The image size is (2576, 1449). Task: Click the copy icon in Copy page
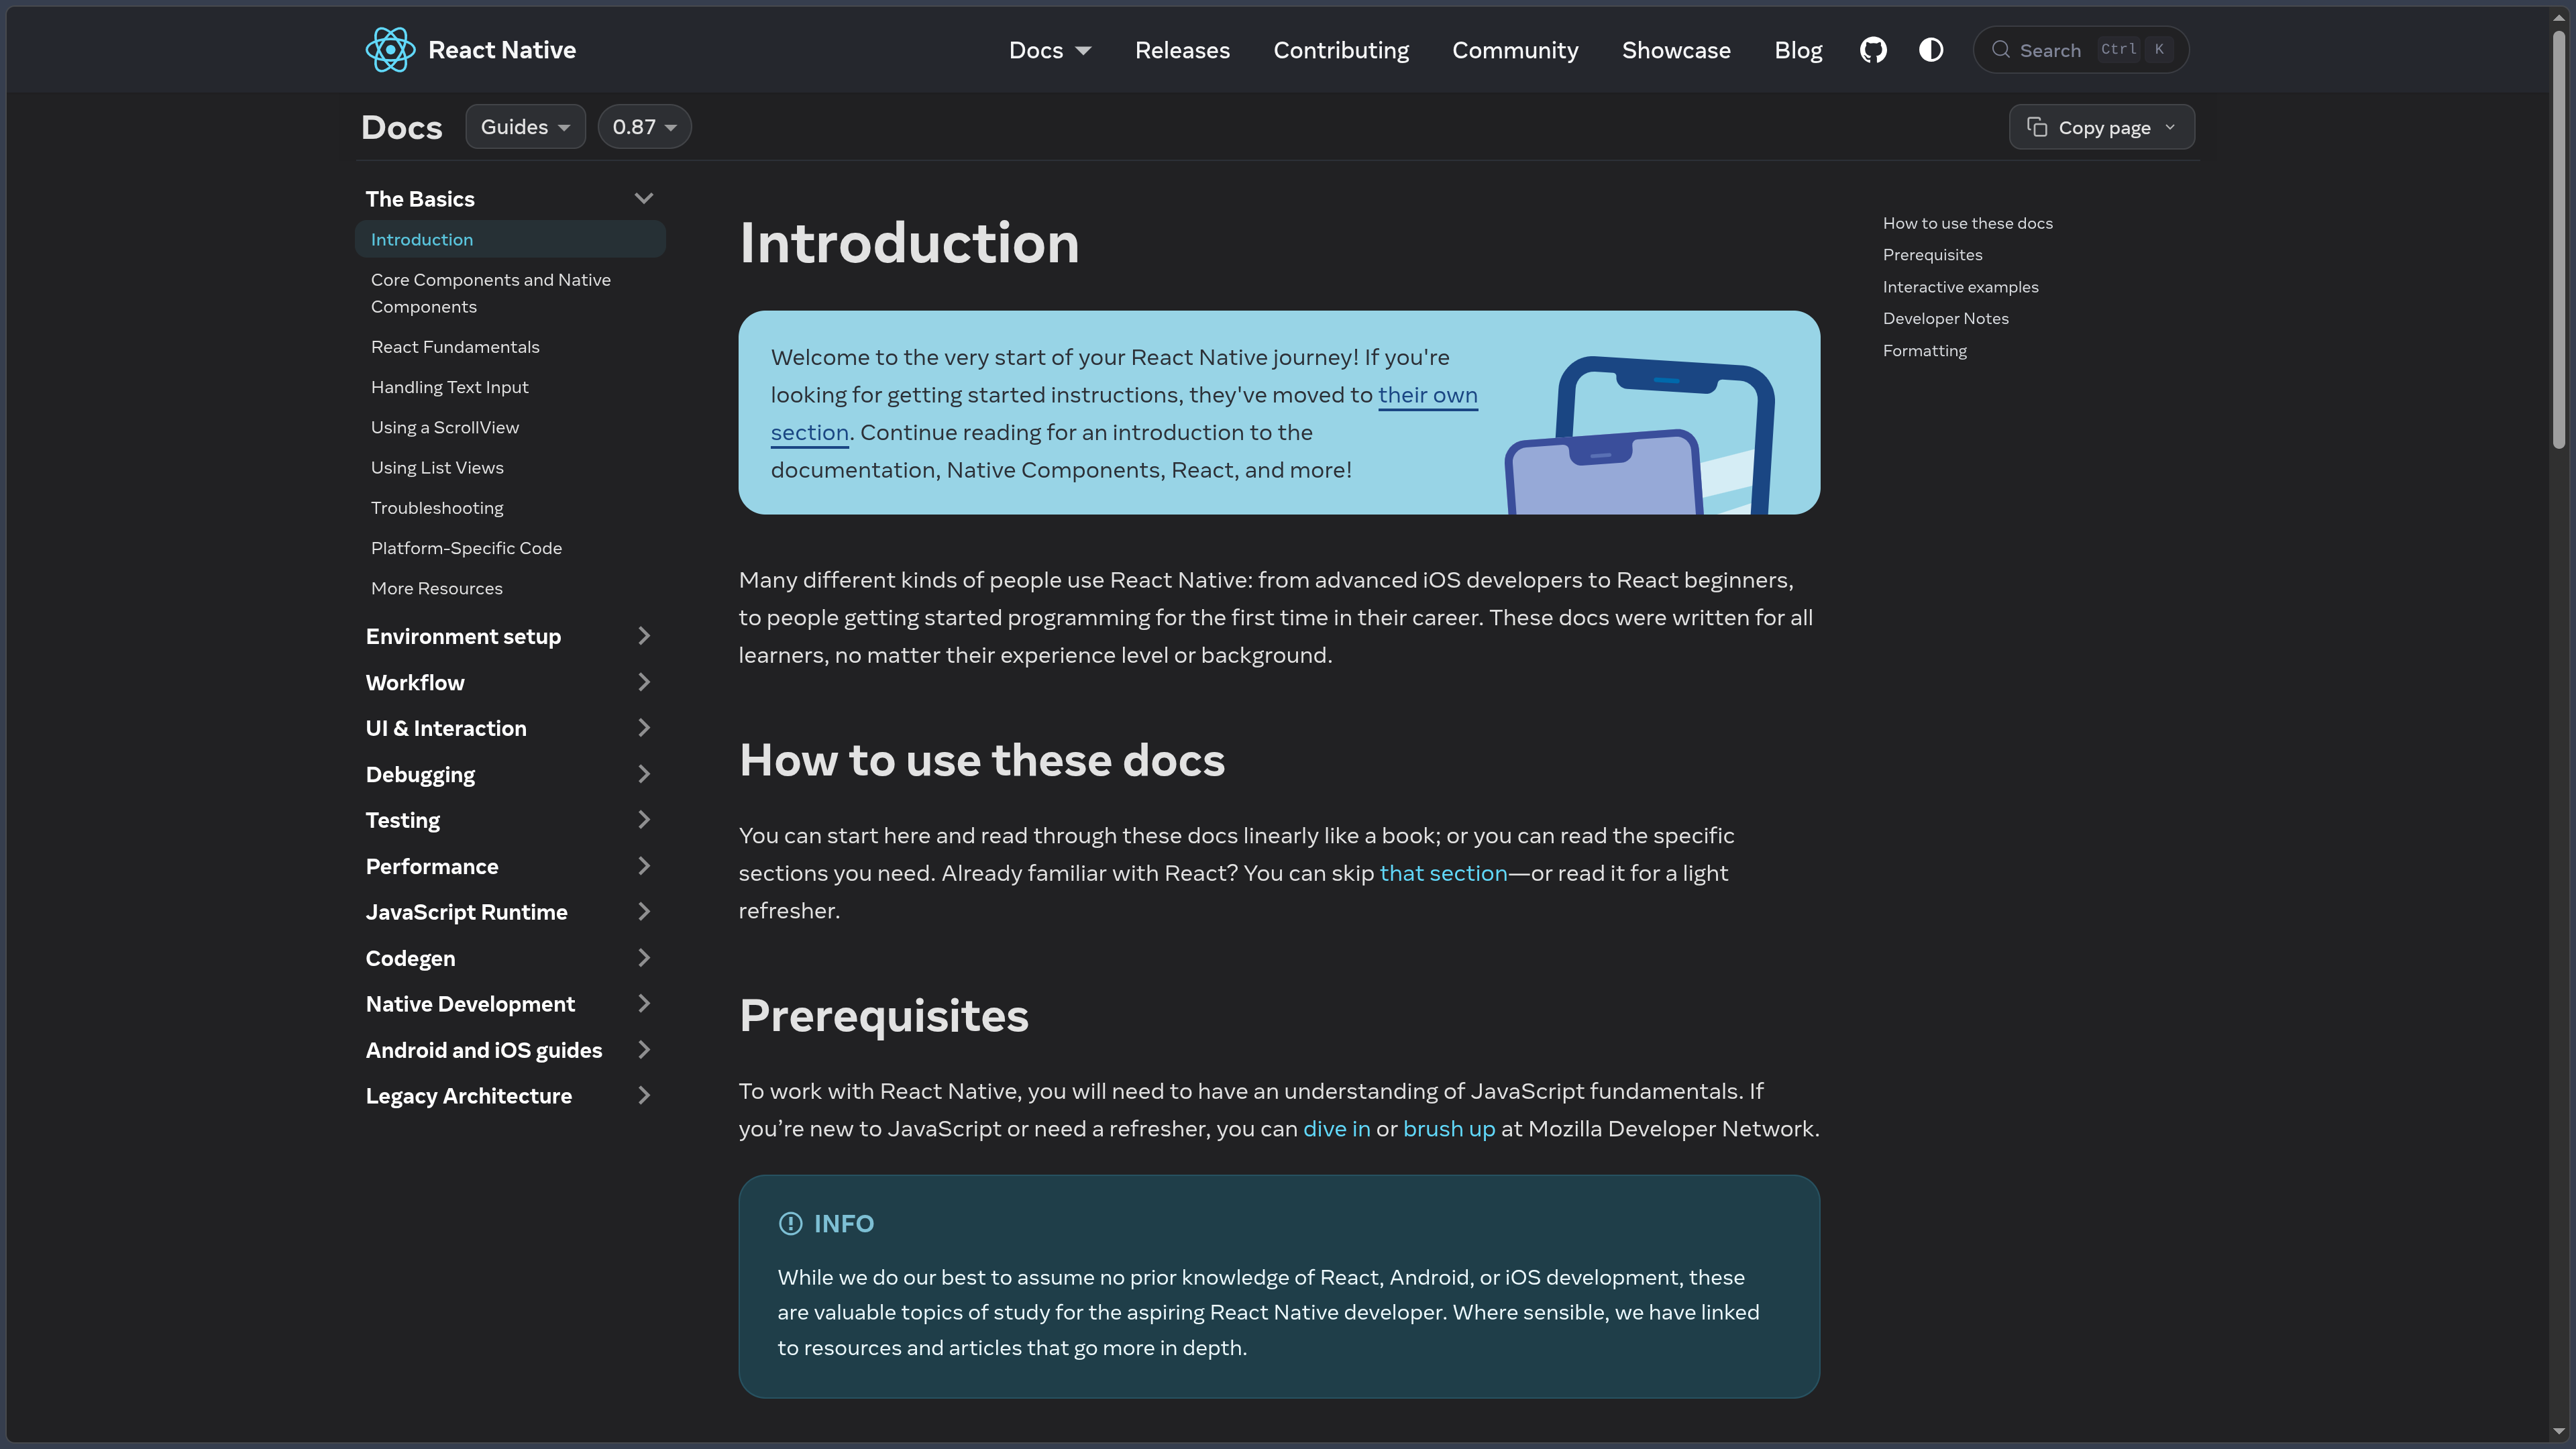click(x=2037, y=127)
